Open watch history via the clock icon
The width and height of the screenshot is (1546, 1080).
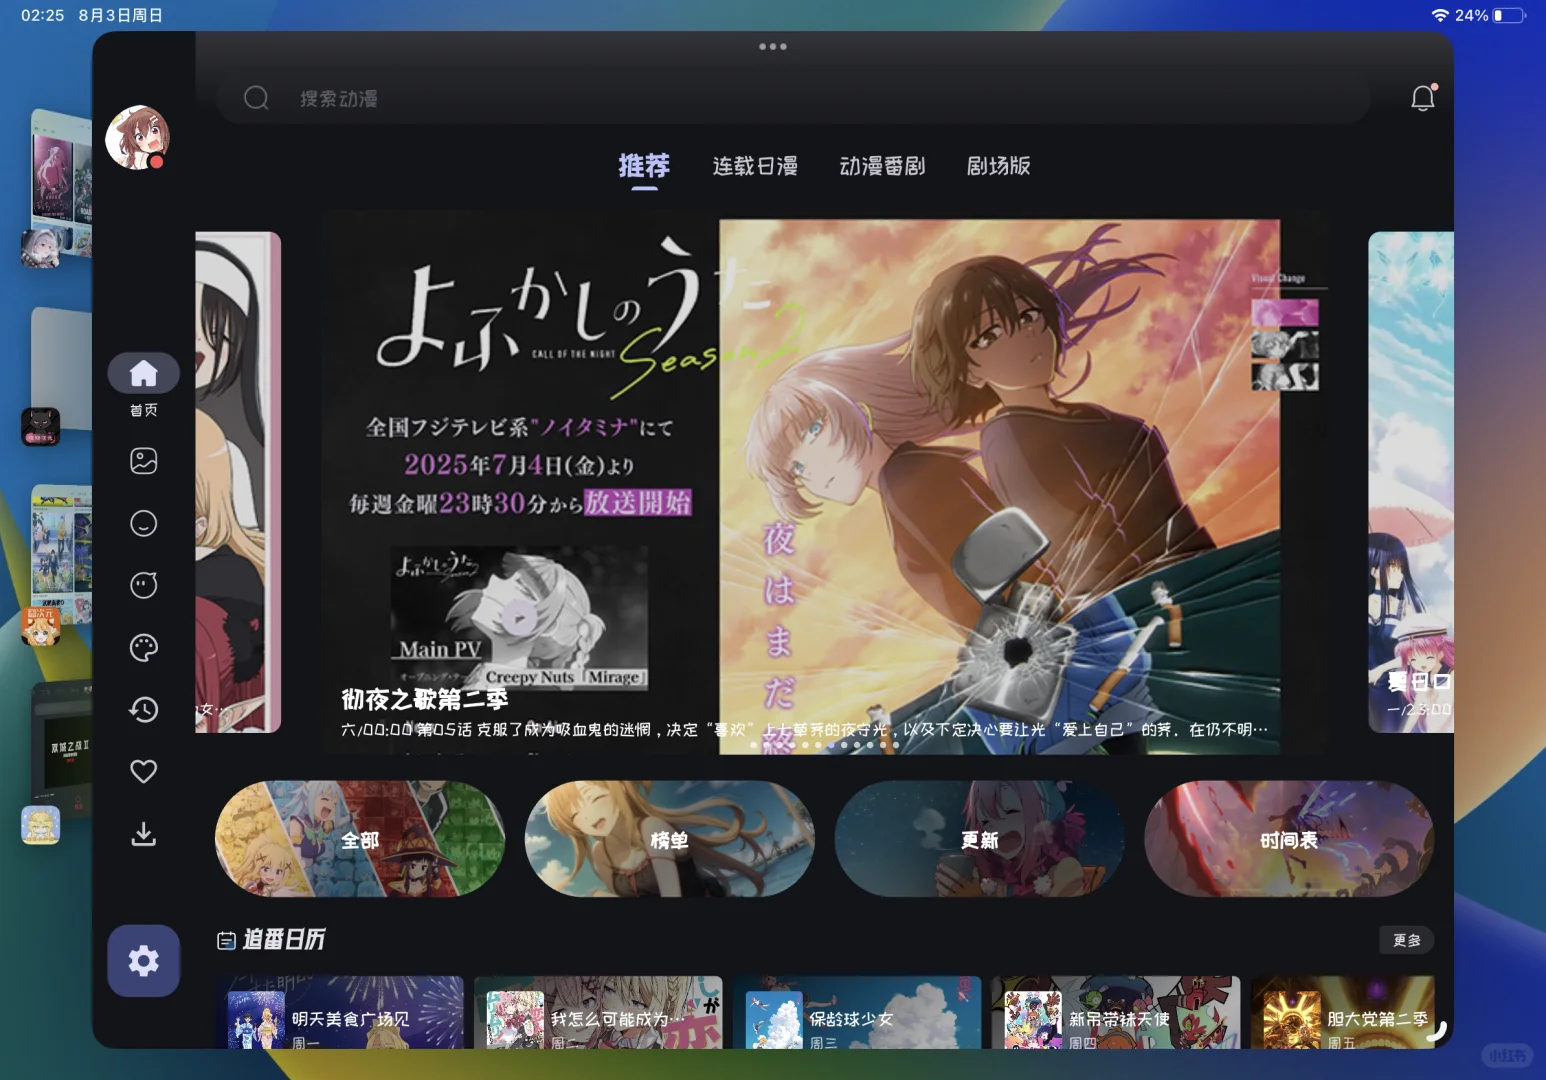[x=143, y=709]
